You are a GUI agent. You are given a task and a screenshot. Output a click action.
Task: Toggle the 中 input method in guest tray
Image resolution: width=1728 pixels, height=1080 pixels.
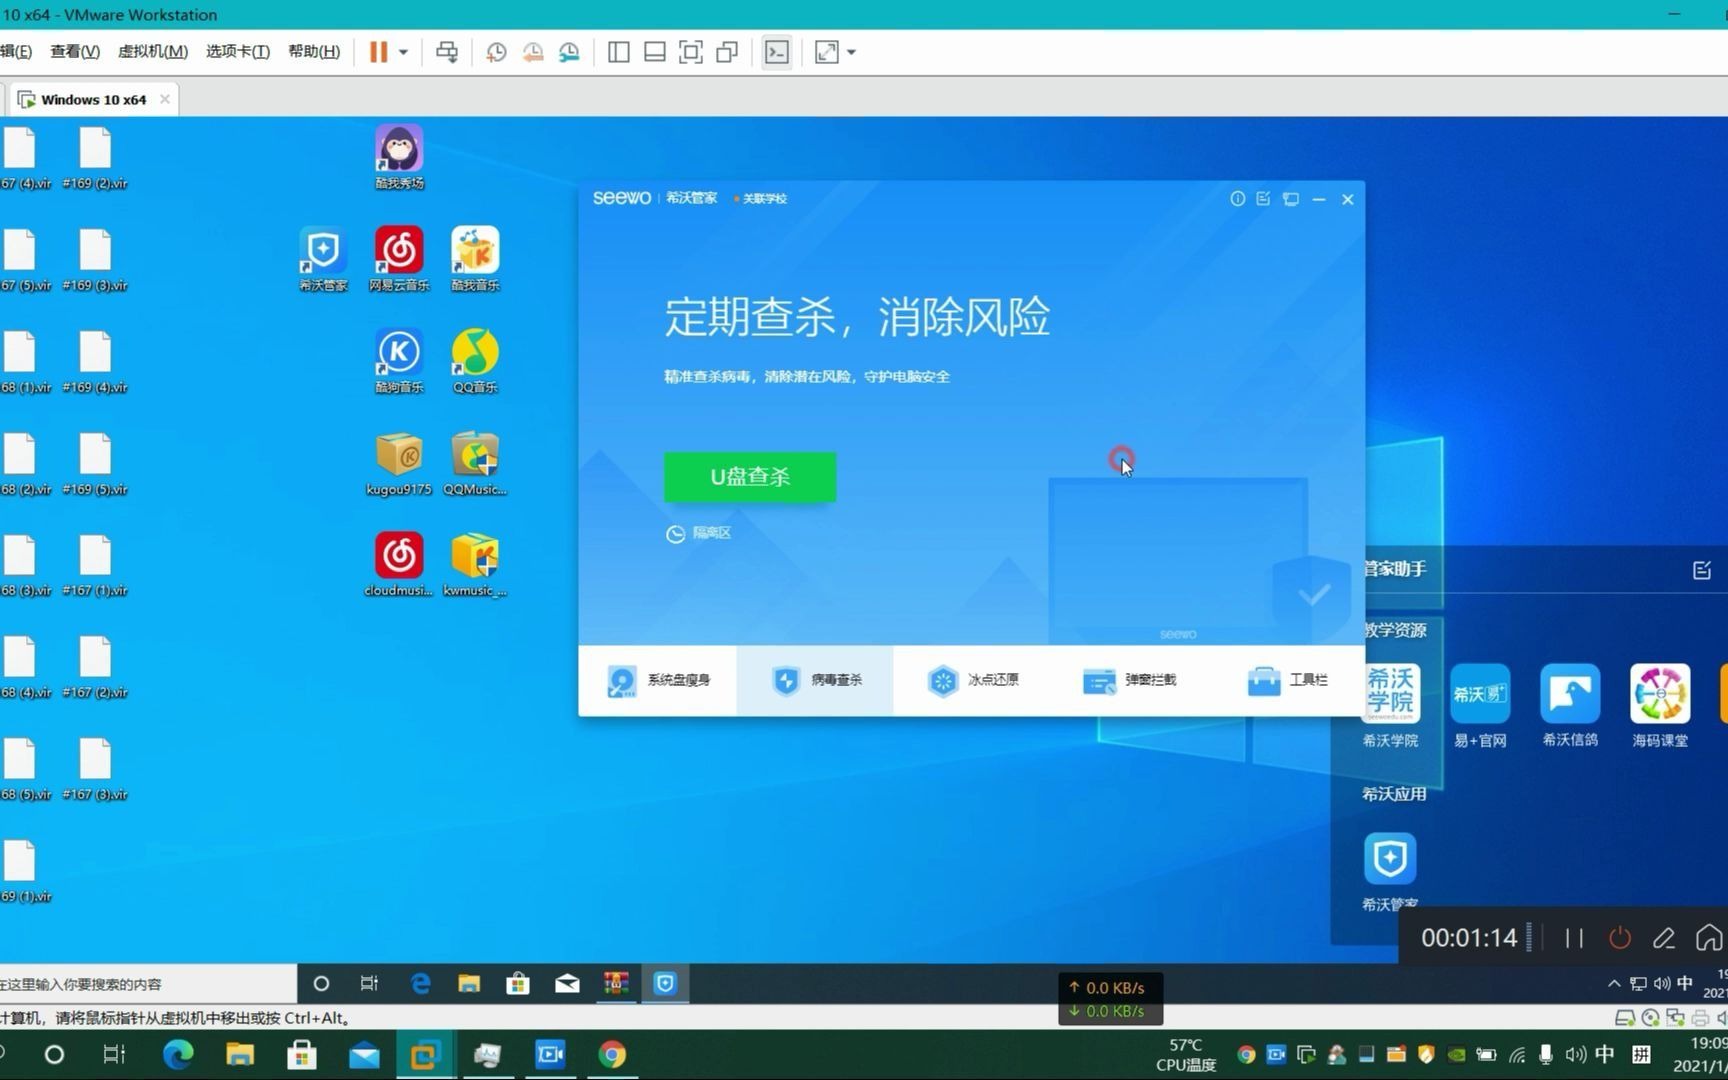pyautogui.click(x=1685, y=984)
